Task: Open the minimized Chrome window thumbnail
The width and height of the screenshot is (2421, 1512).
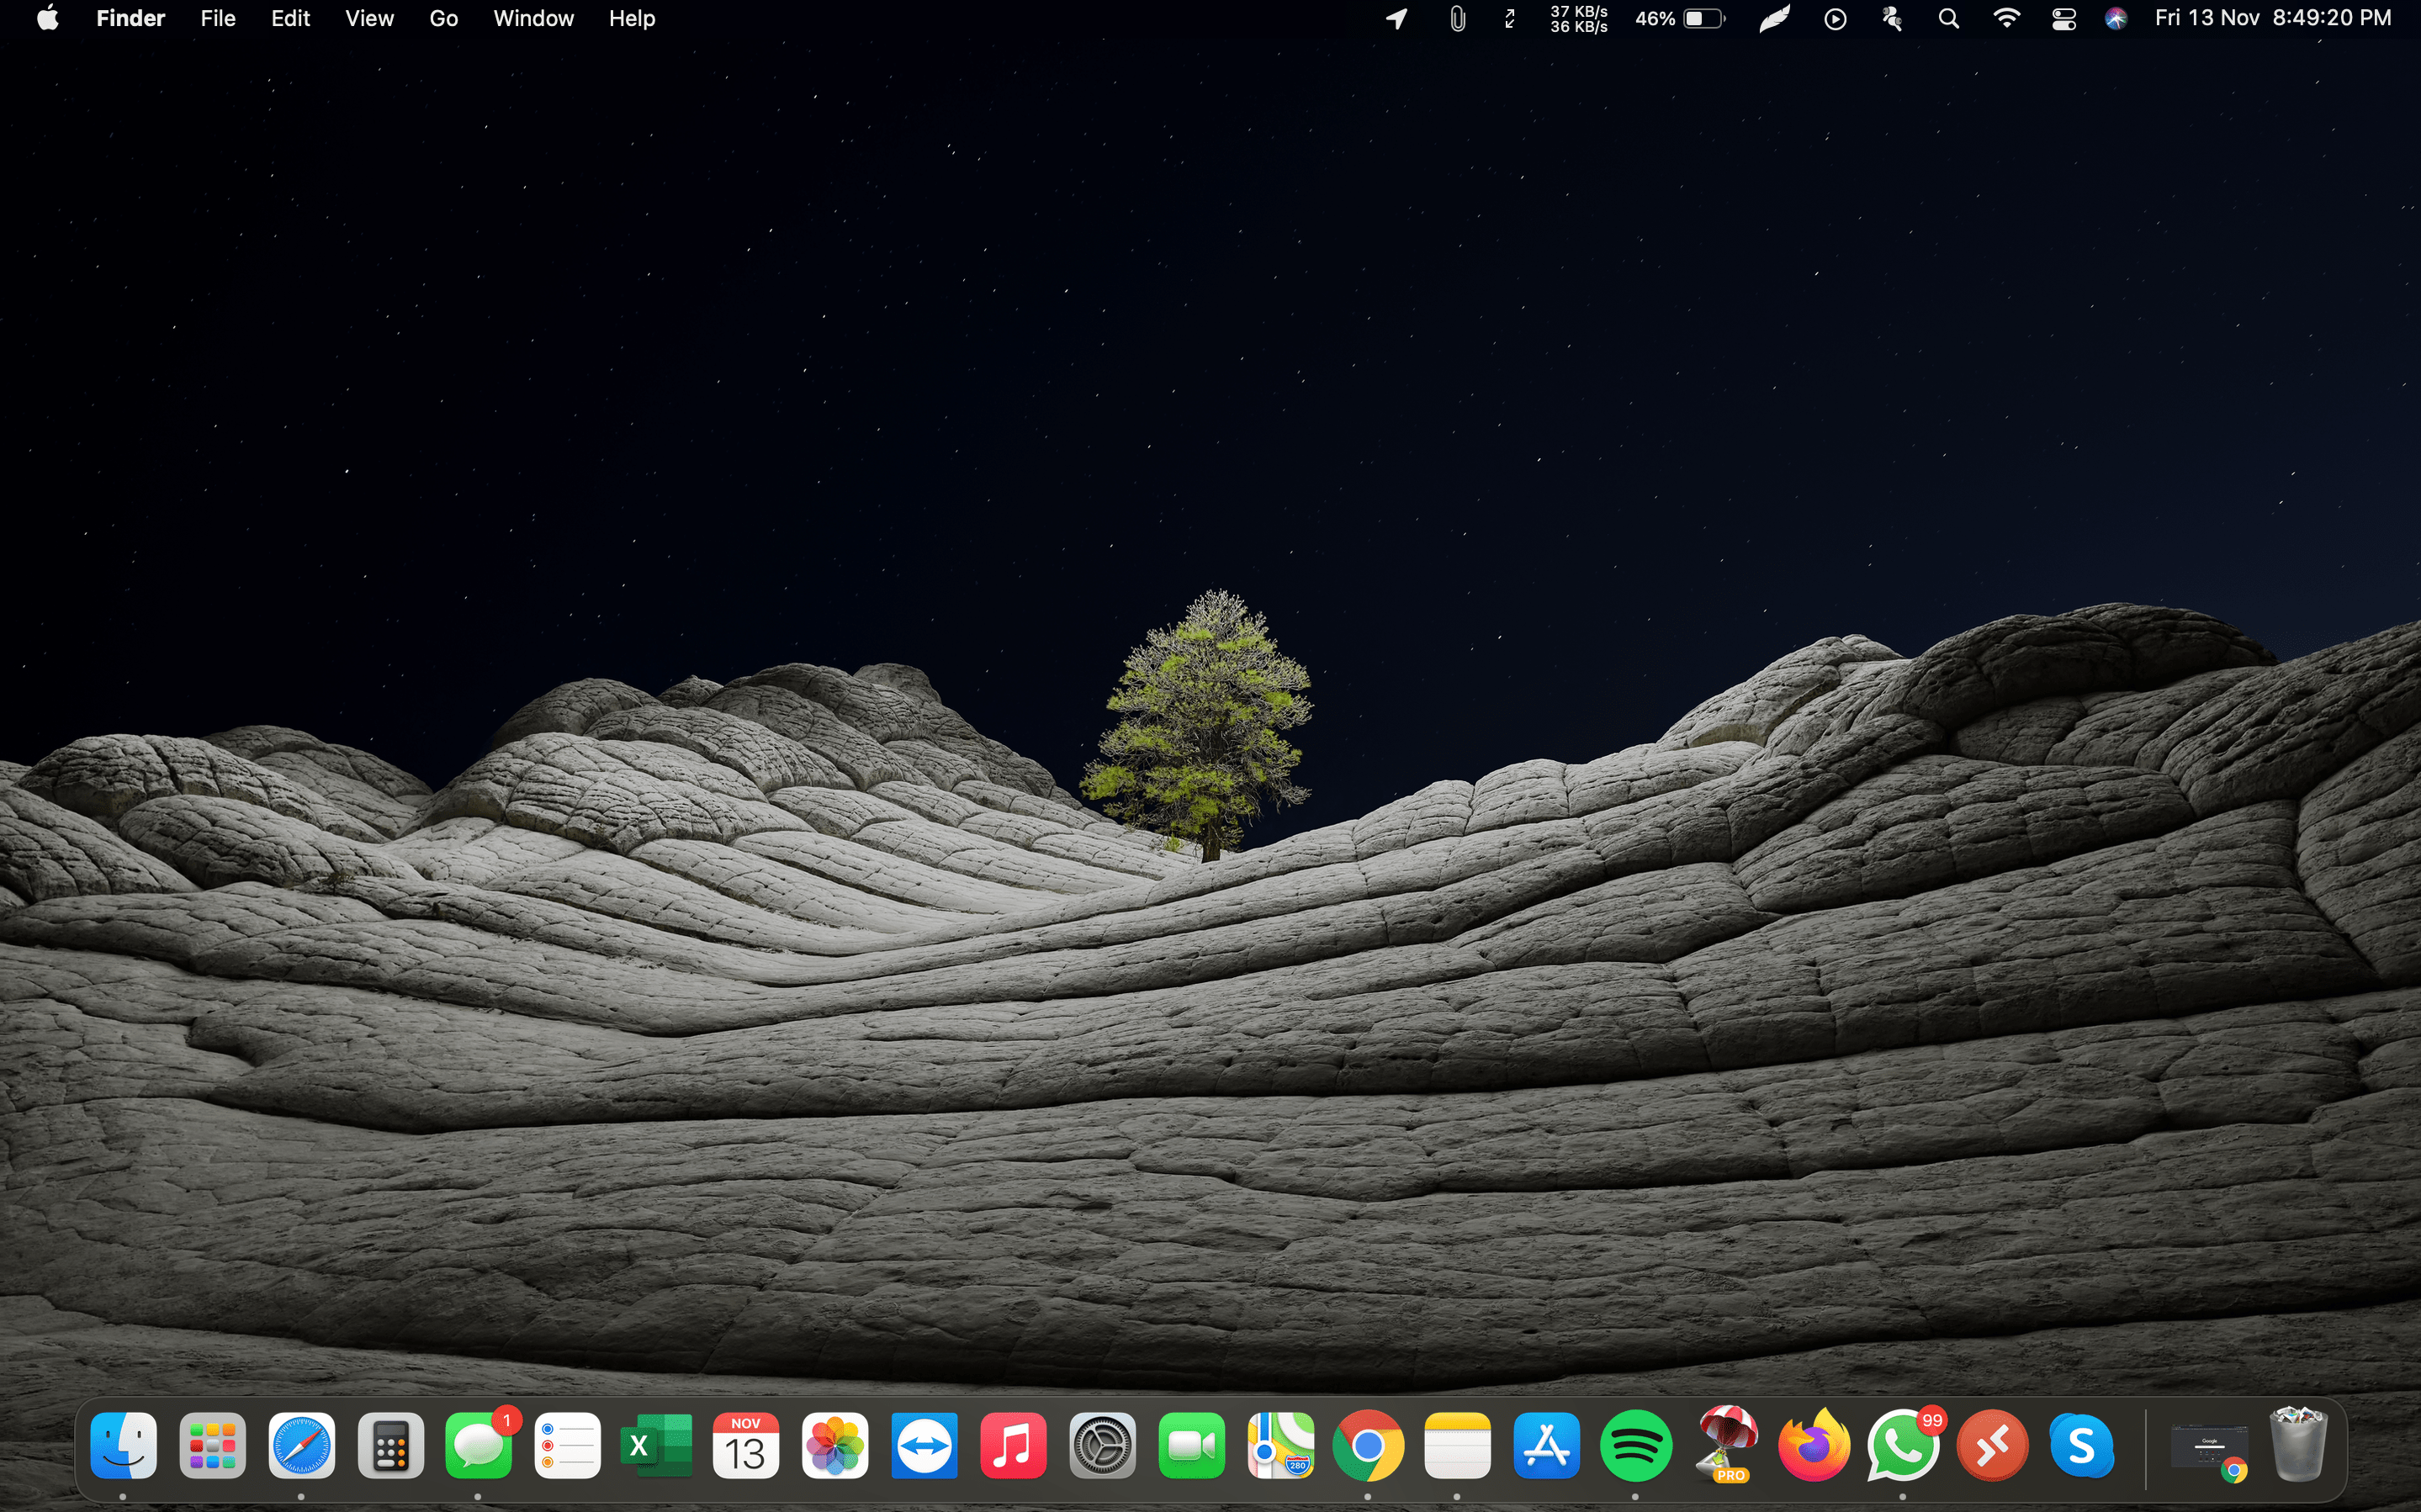Action: pos(2209,1448)
